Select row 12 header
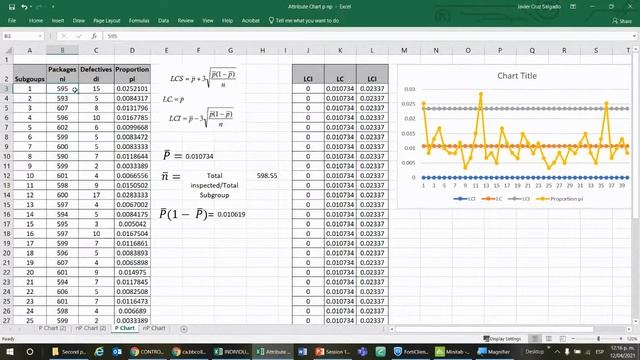 tap(7, 176)
